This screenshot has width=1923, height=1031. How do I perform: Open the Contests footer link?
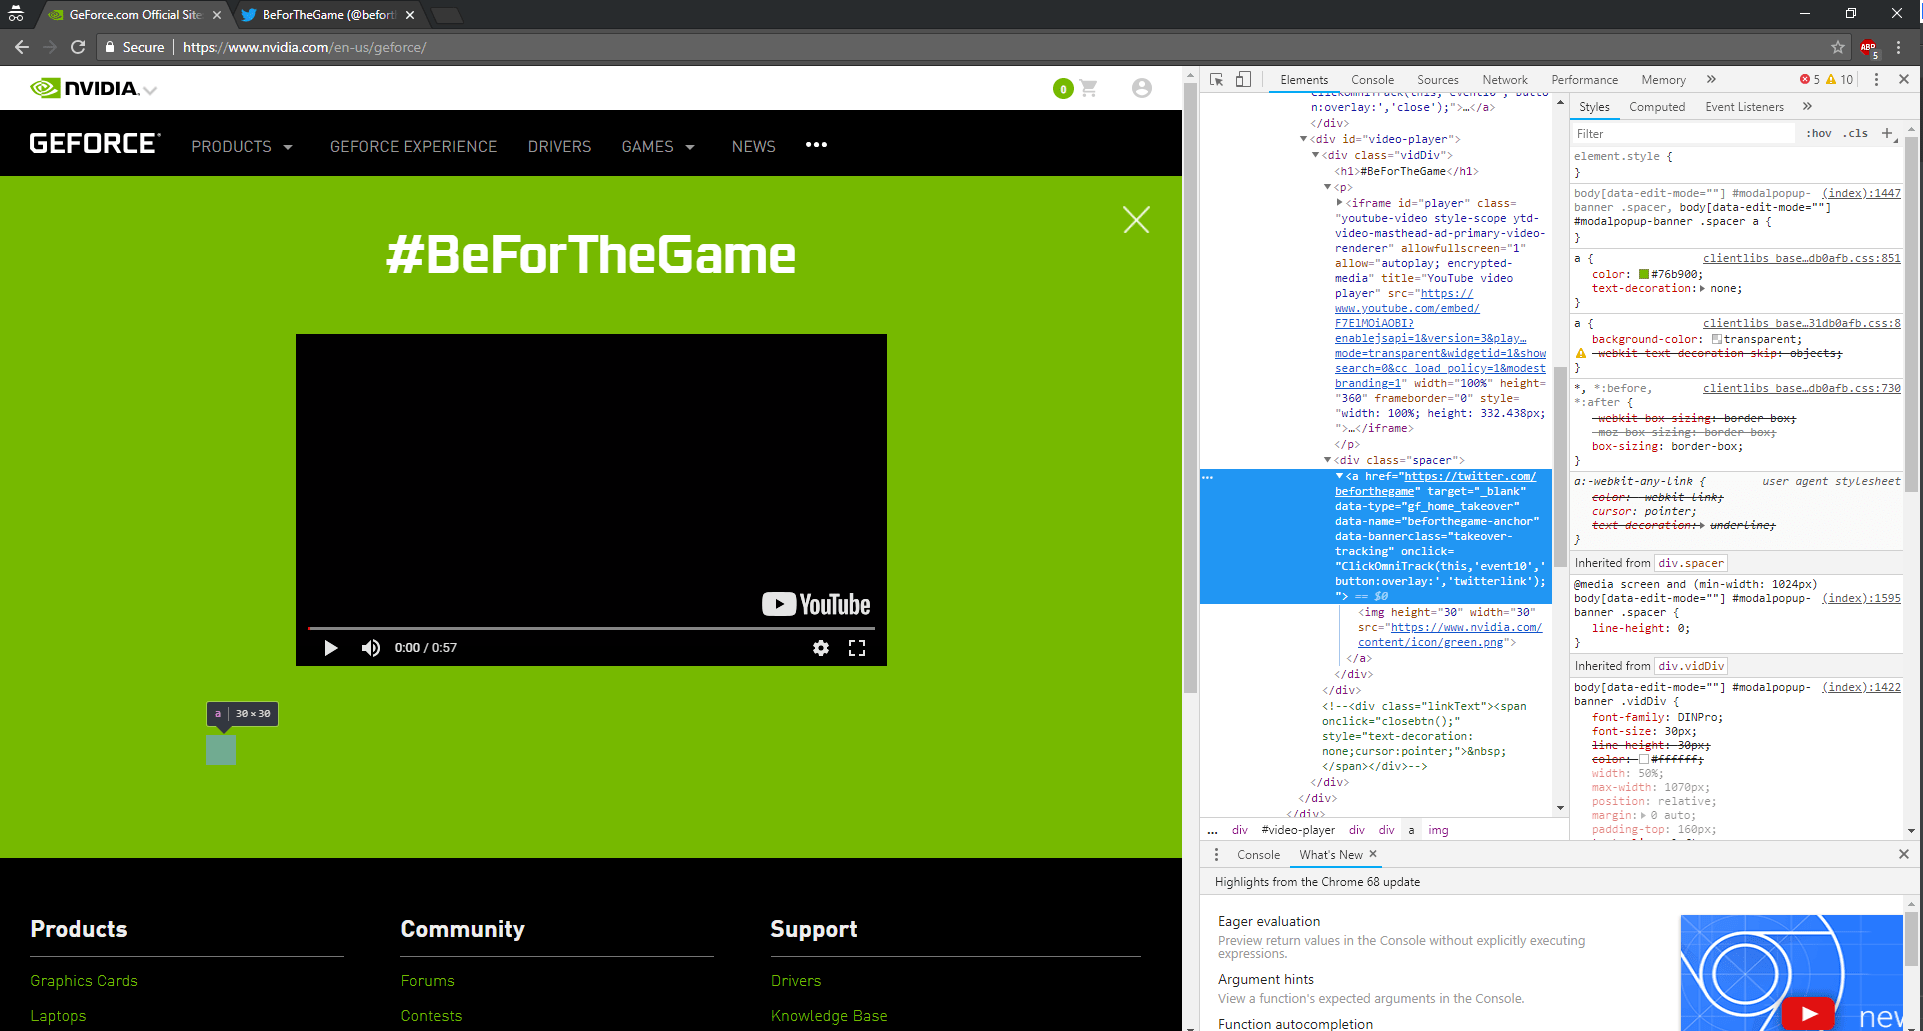coord(431,1016)
